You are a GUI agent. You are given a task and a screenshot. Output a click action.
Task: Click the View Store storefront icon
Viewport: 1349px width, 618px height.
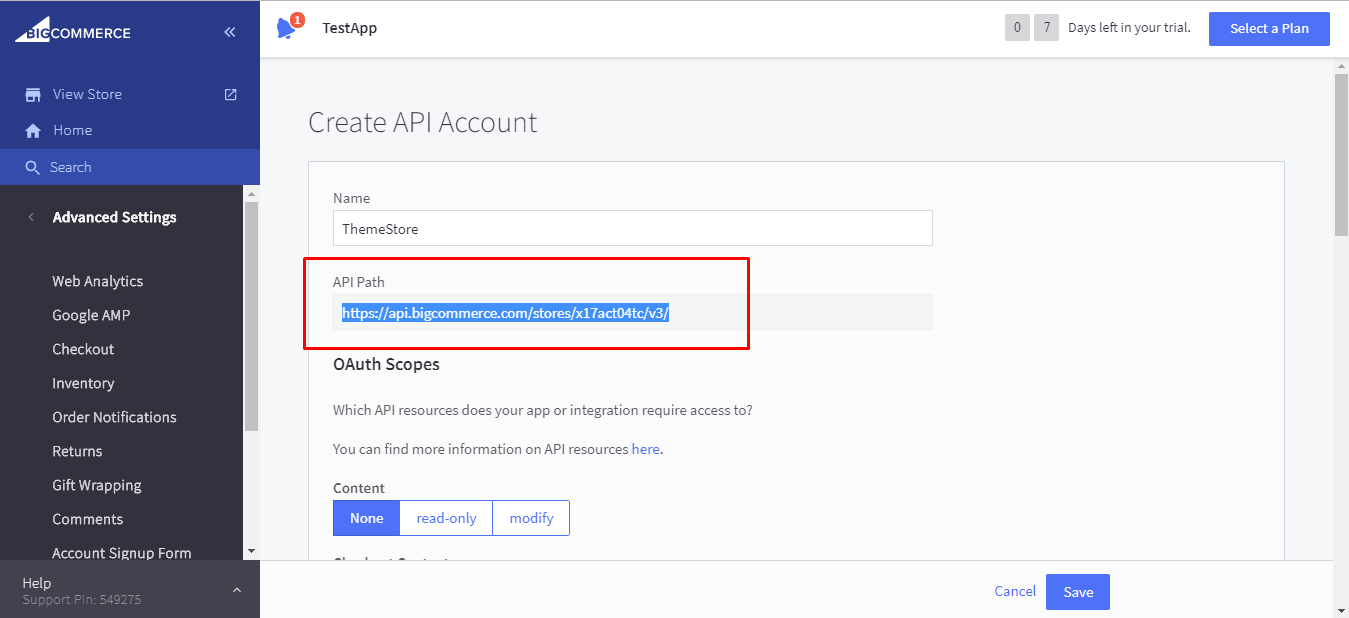33,95
